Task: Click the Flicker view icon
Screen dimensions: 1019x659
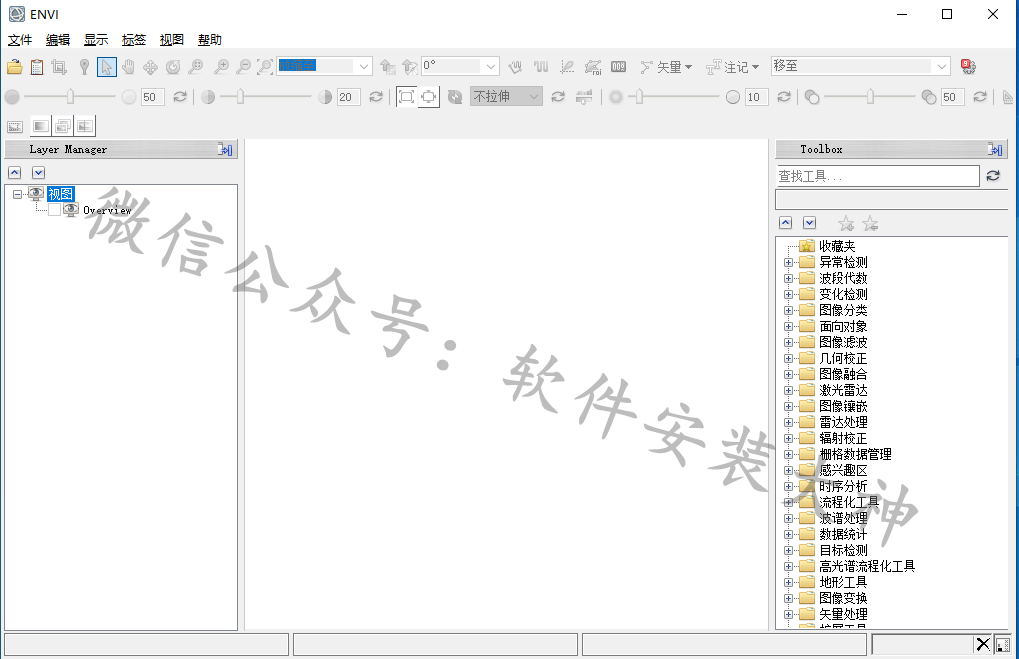Action: 63,125
